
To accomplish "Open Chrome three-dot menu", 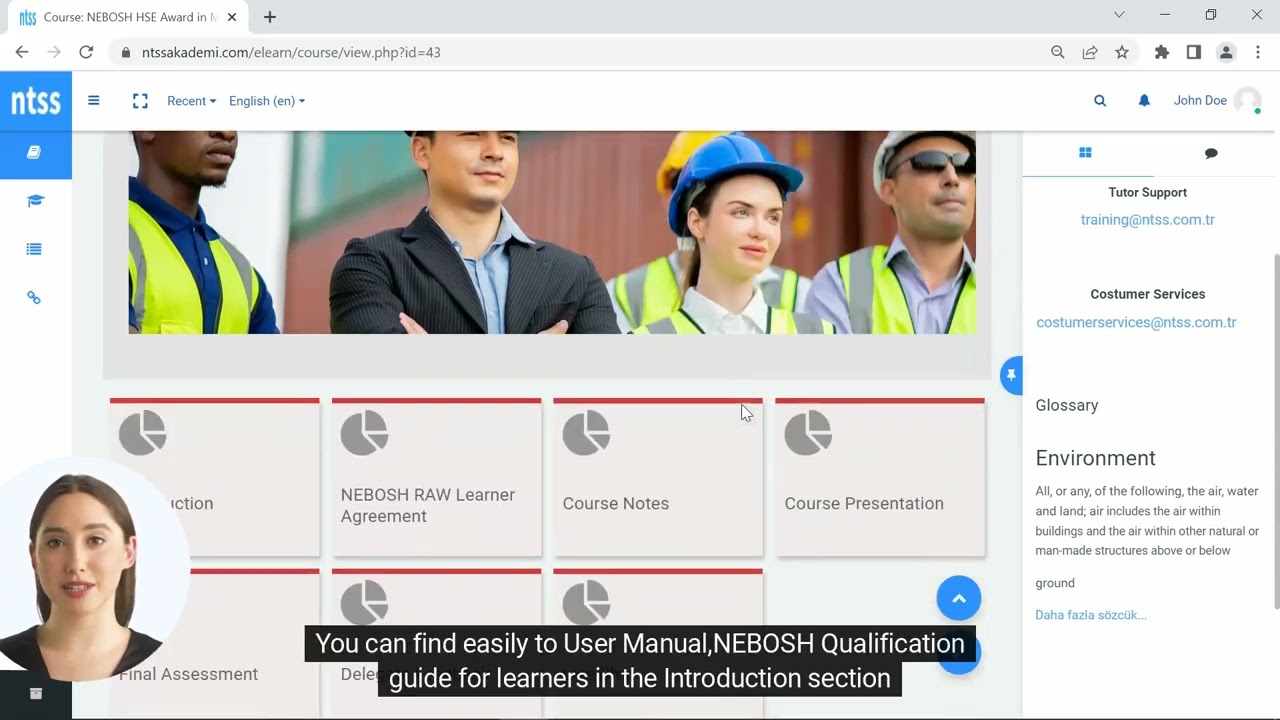I will coord(1258,52).
